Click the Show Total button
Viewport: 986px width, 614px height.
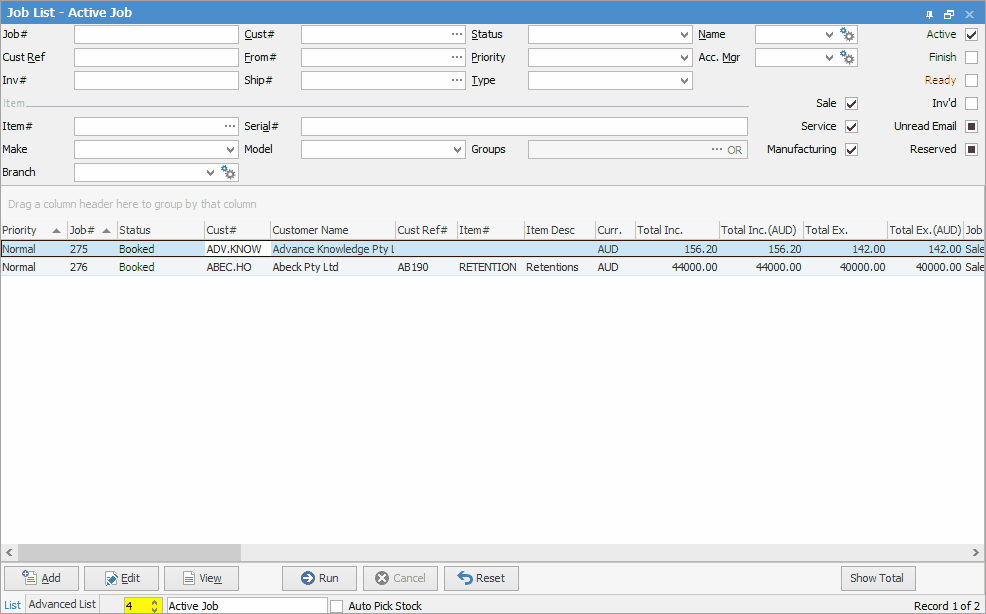tap(877, 578)
